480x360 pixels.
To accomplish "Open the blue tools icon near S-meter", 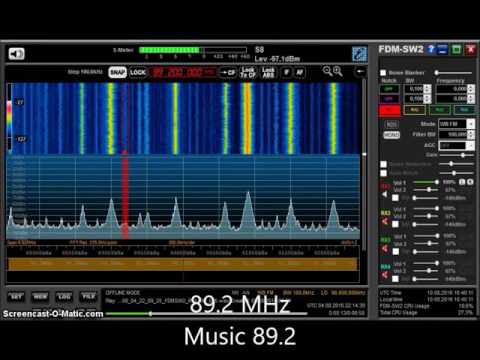I will pos(359,54).
